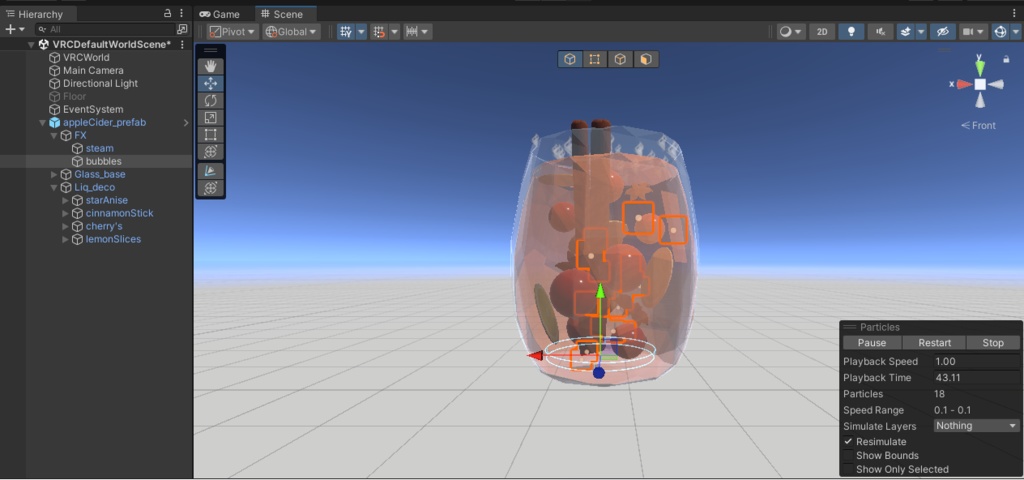Screen dimensions: 1024x480
Task: Switch to the Game tab
Action: click(220, 14)
